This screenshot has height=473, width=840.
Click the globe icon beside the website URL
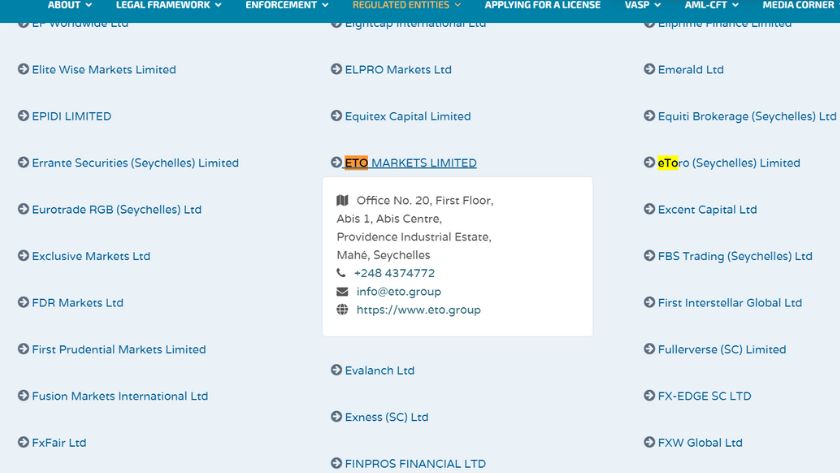click(342, 310)
